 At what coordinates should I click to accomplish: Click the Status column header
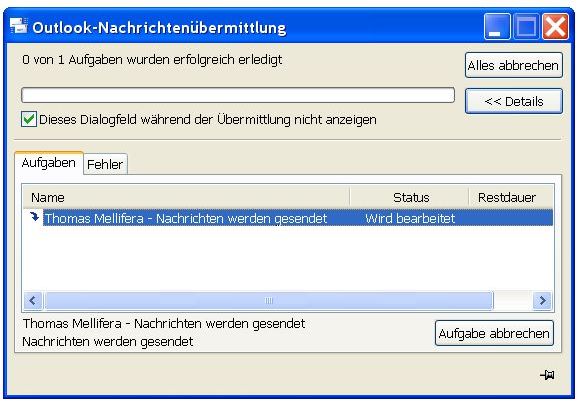click(x=409, y=197)
